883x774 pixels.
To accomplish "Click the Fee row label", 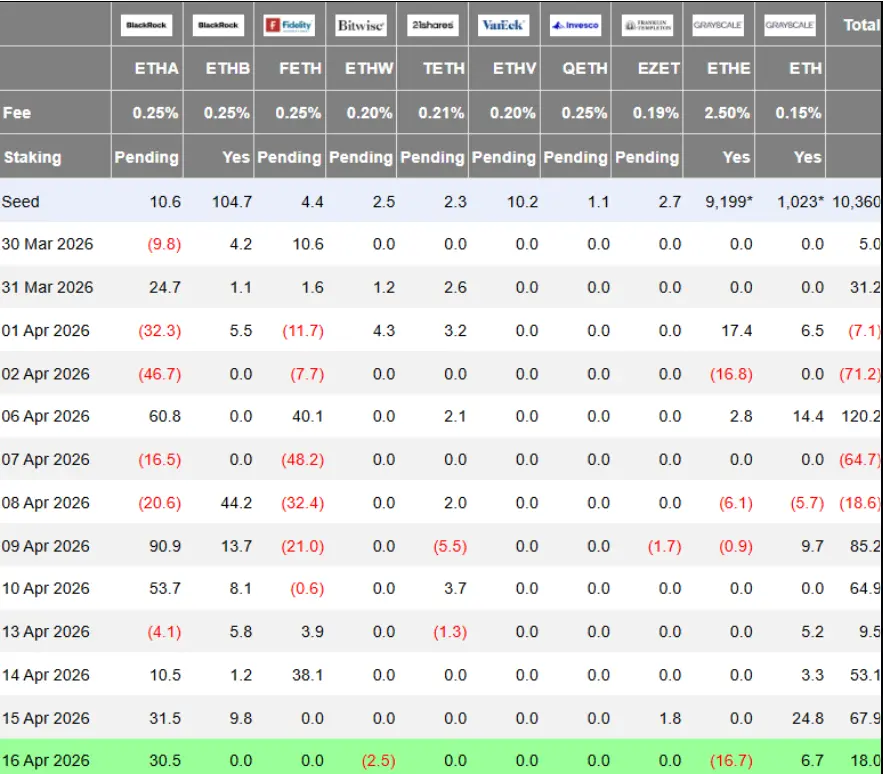I will point(17,113).
